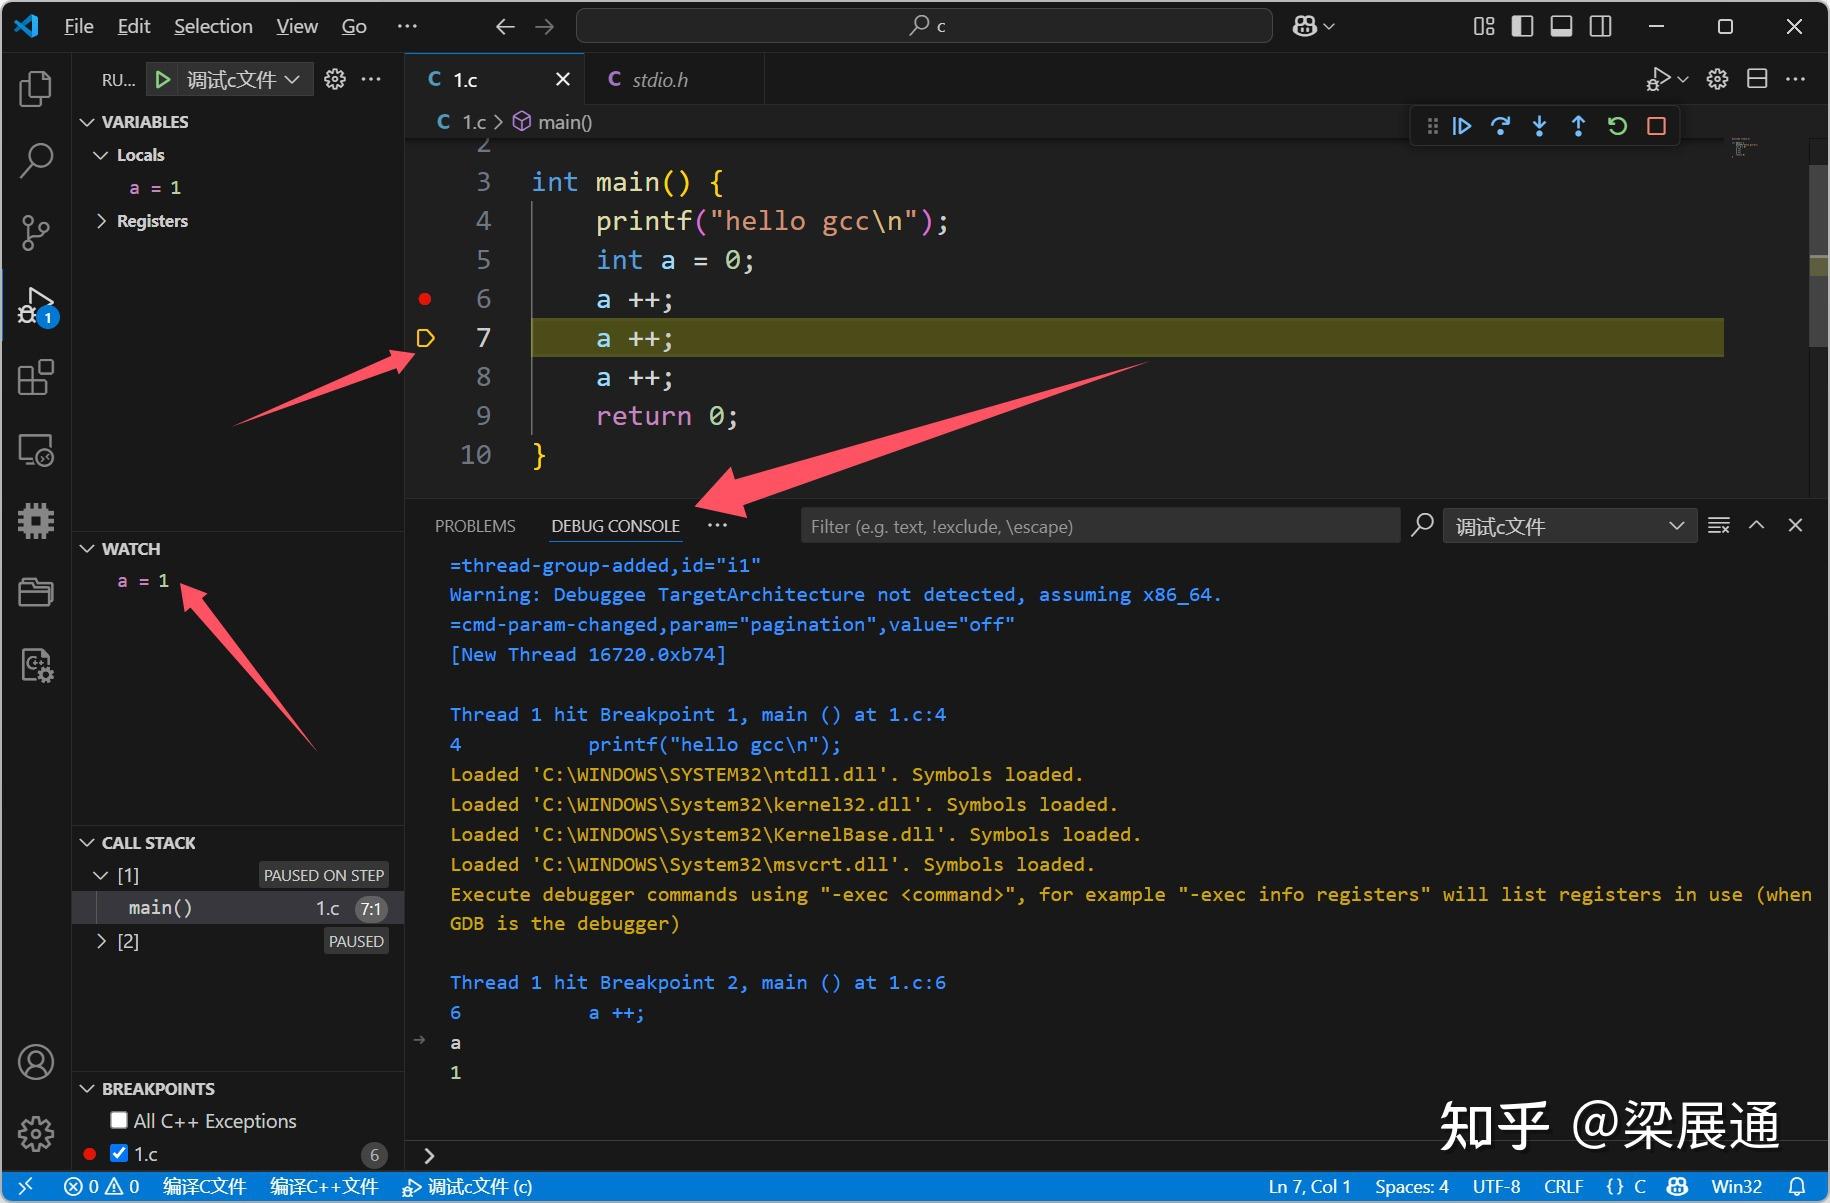Viewport: 1830px width, 1203px height.
Task: Run 编译C++文件 from the status bar
Action: pyautogui.click(x=323, y=1186)
